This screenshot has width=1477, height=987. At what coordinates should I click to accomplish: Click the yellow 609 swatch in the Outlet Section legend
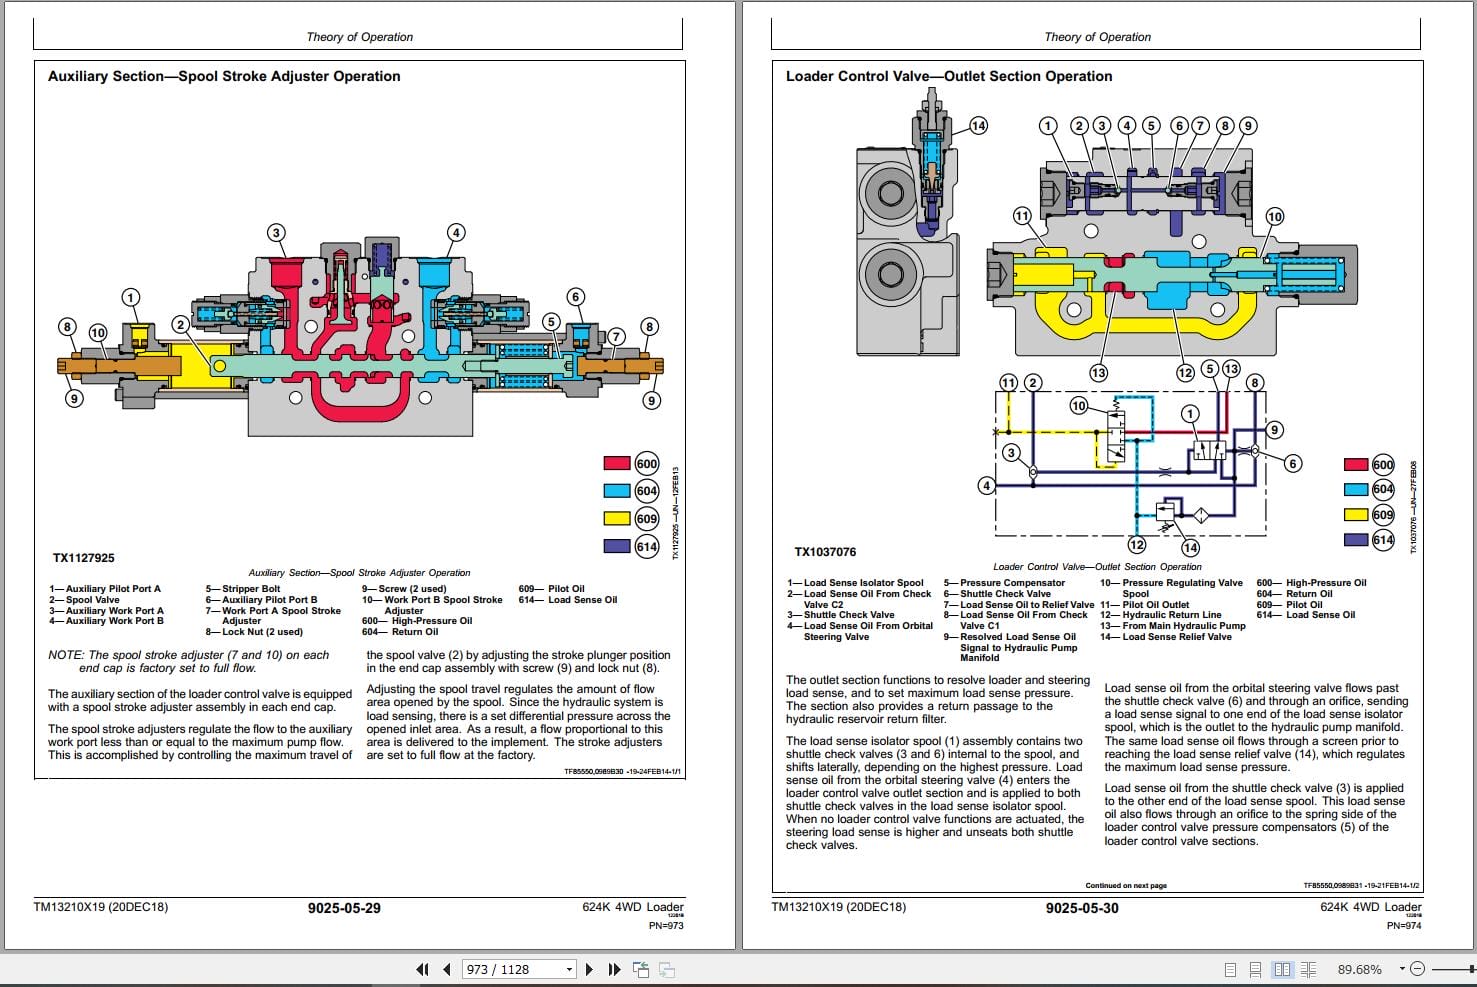pyautogui.click(x=1356, y=514)
